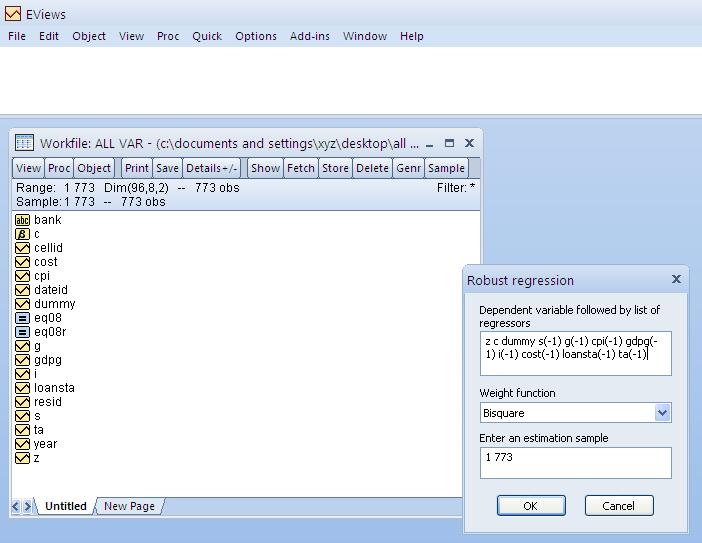Click the Store toolbar button
Image resolution: width=702 pixels, height=543 pixels.
(x=335, y=168)
